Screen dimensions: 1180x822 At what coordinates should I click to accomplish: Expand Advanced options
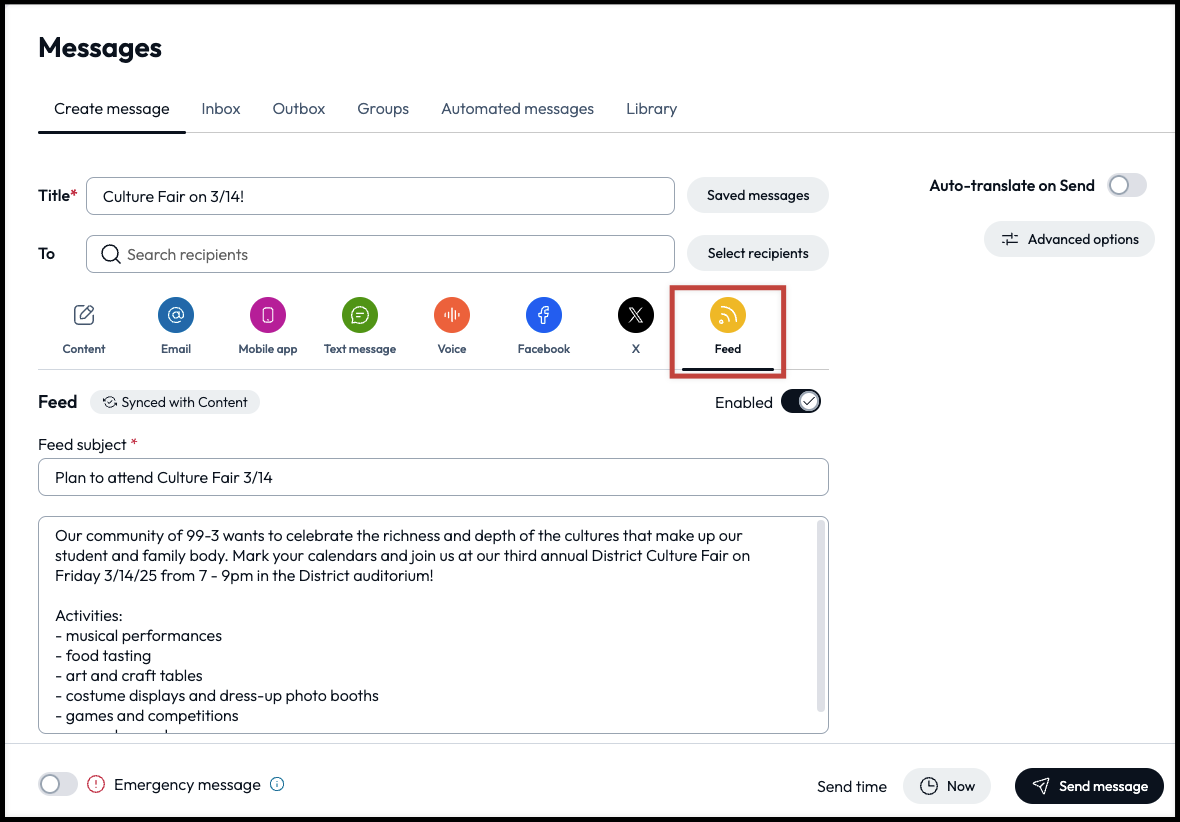[x=1069, y=240]
